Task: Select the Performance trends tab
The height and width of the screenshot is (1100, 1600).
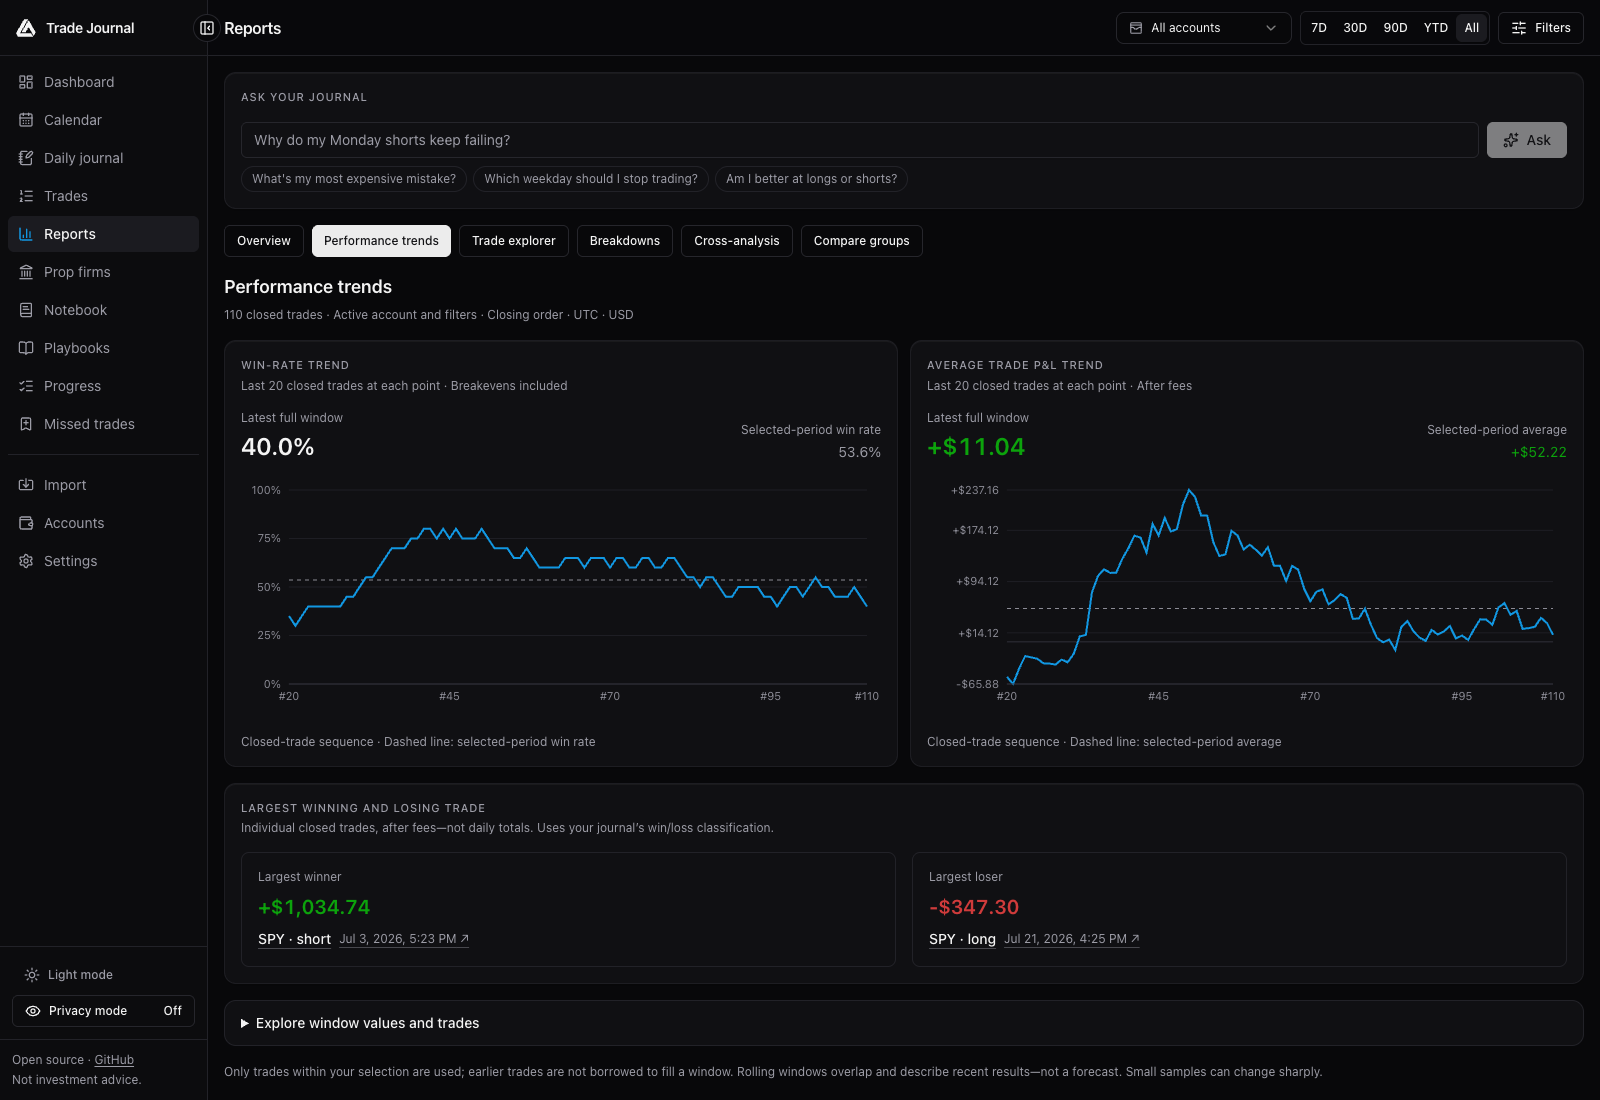Action: [381, 241]
